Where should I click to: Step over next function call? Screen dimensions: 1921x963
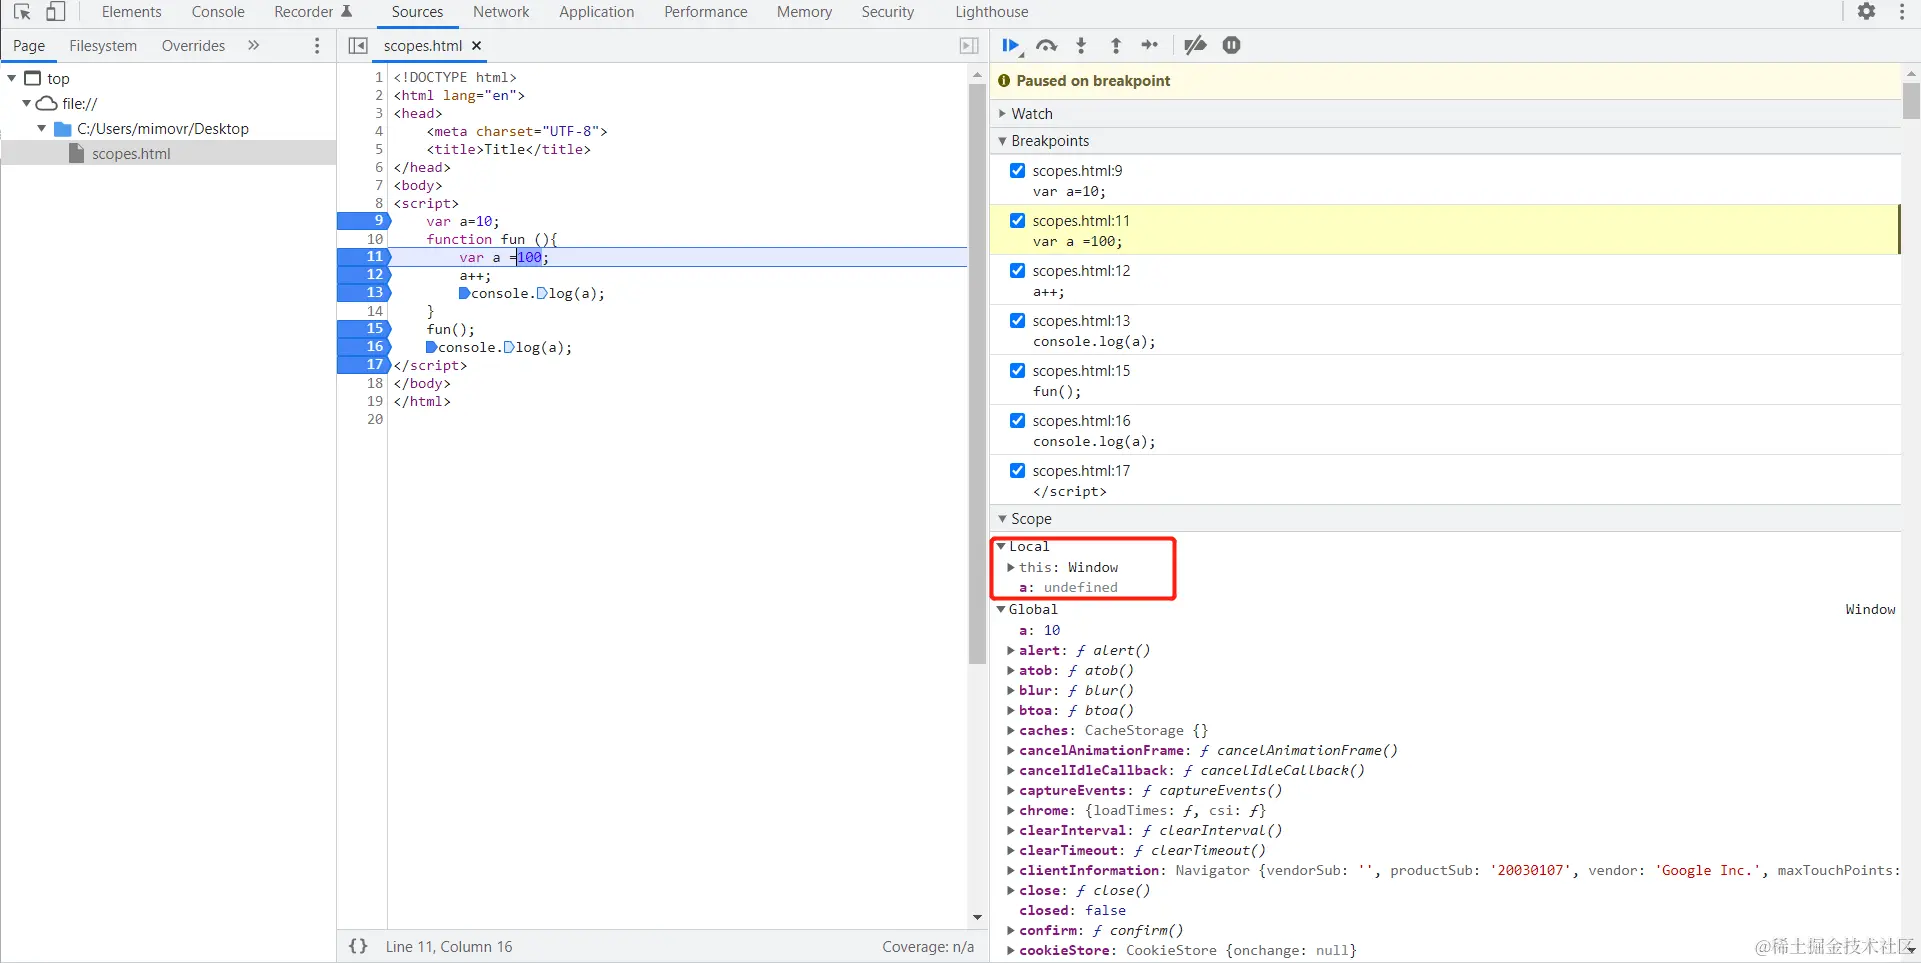click(1047, 45)
